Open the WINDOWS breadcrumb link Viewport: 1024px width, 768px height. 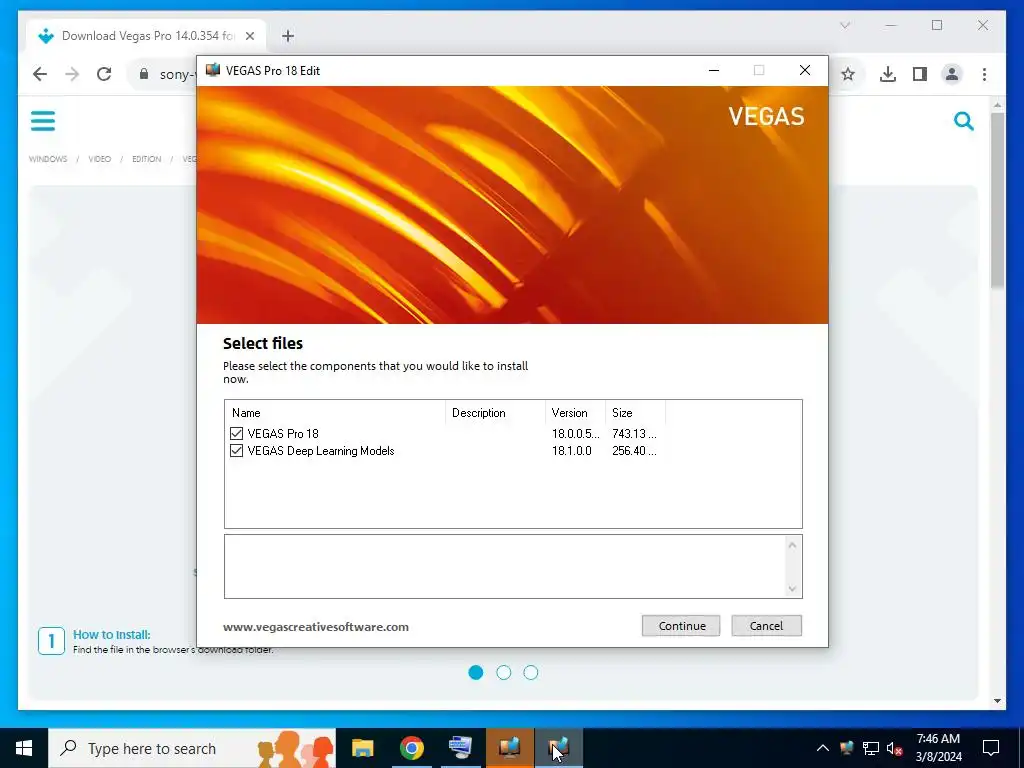pyautogui.click(x=48, y=159)
